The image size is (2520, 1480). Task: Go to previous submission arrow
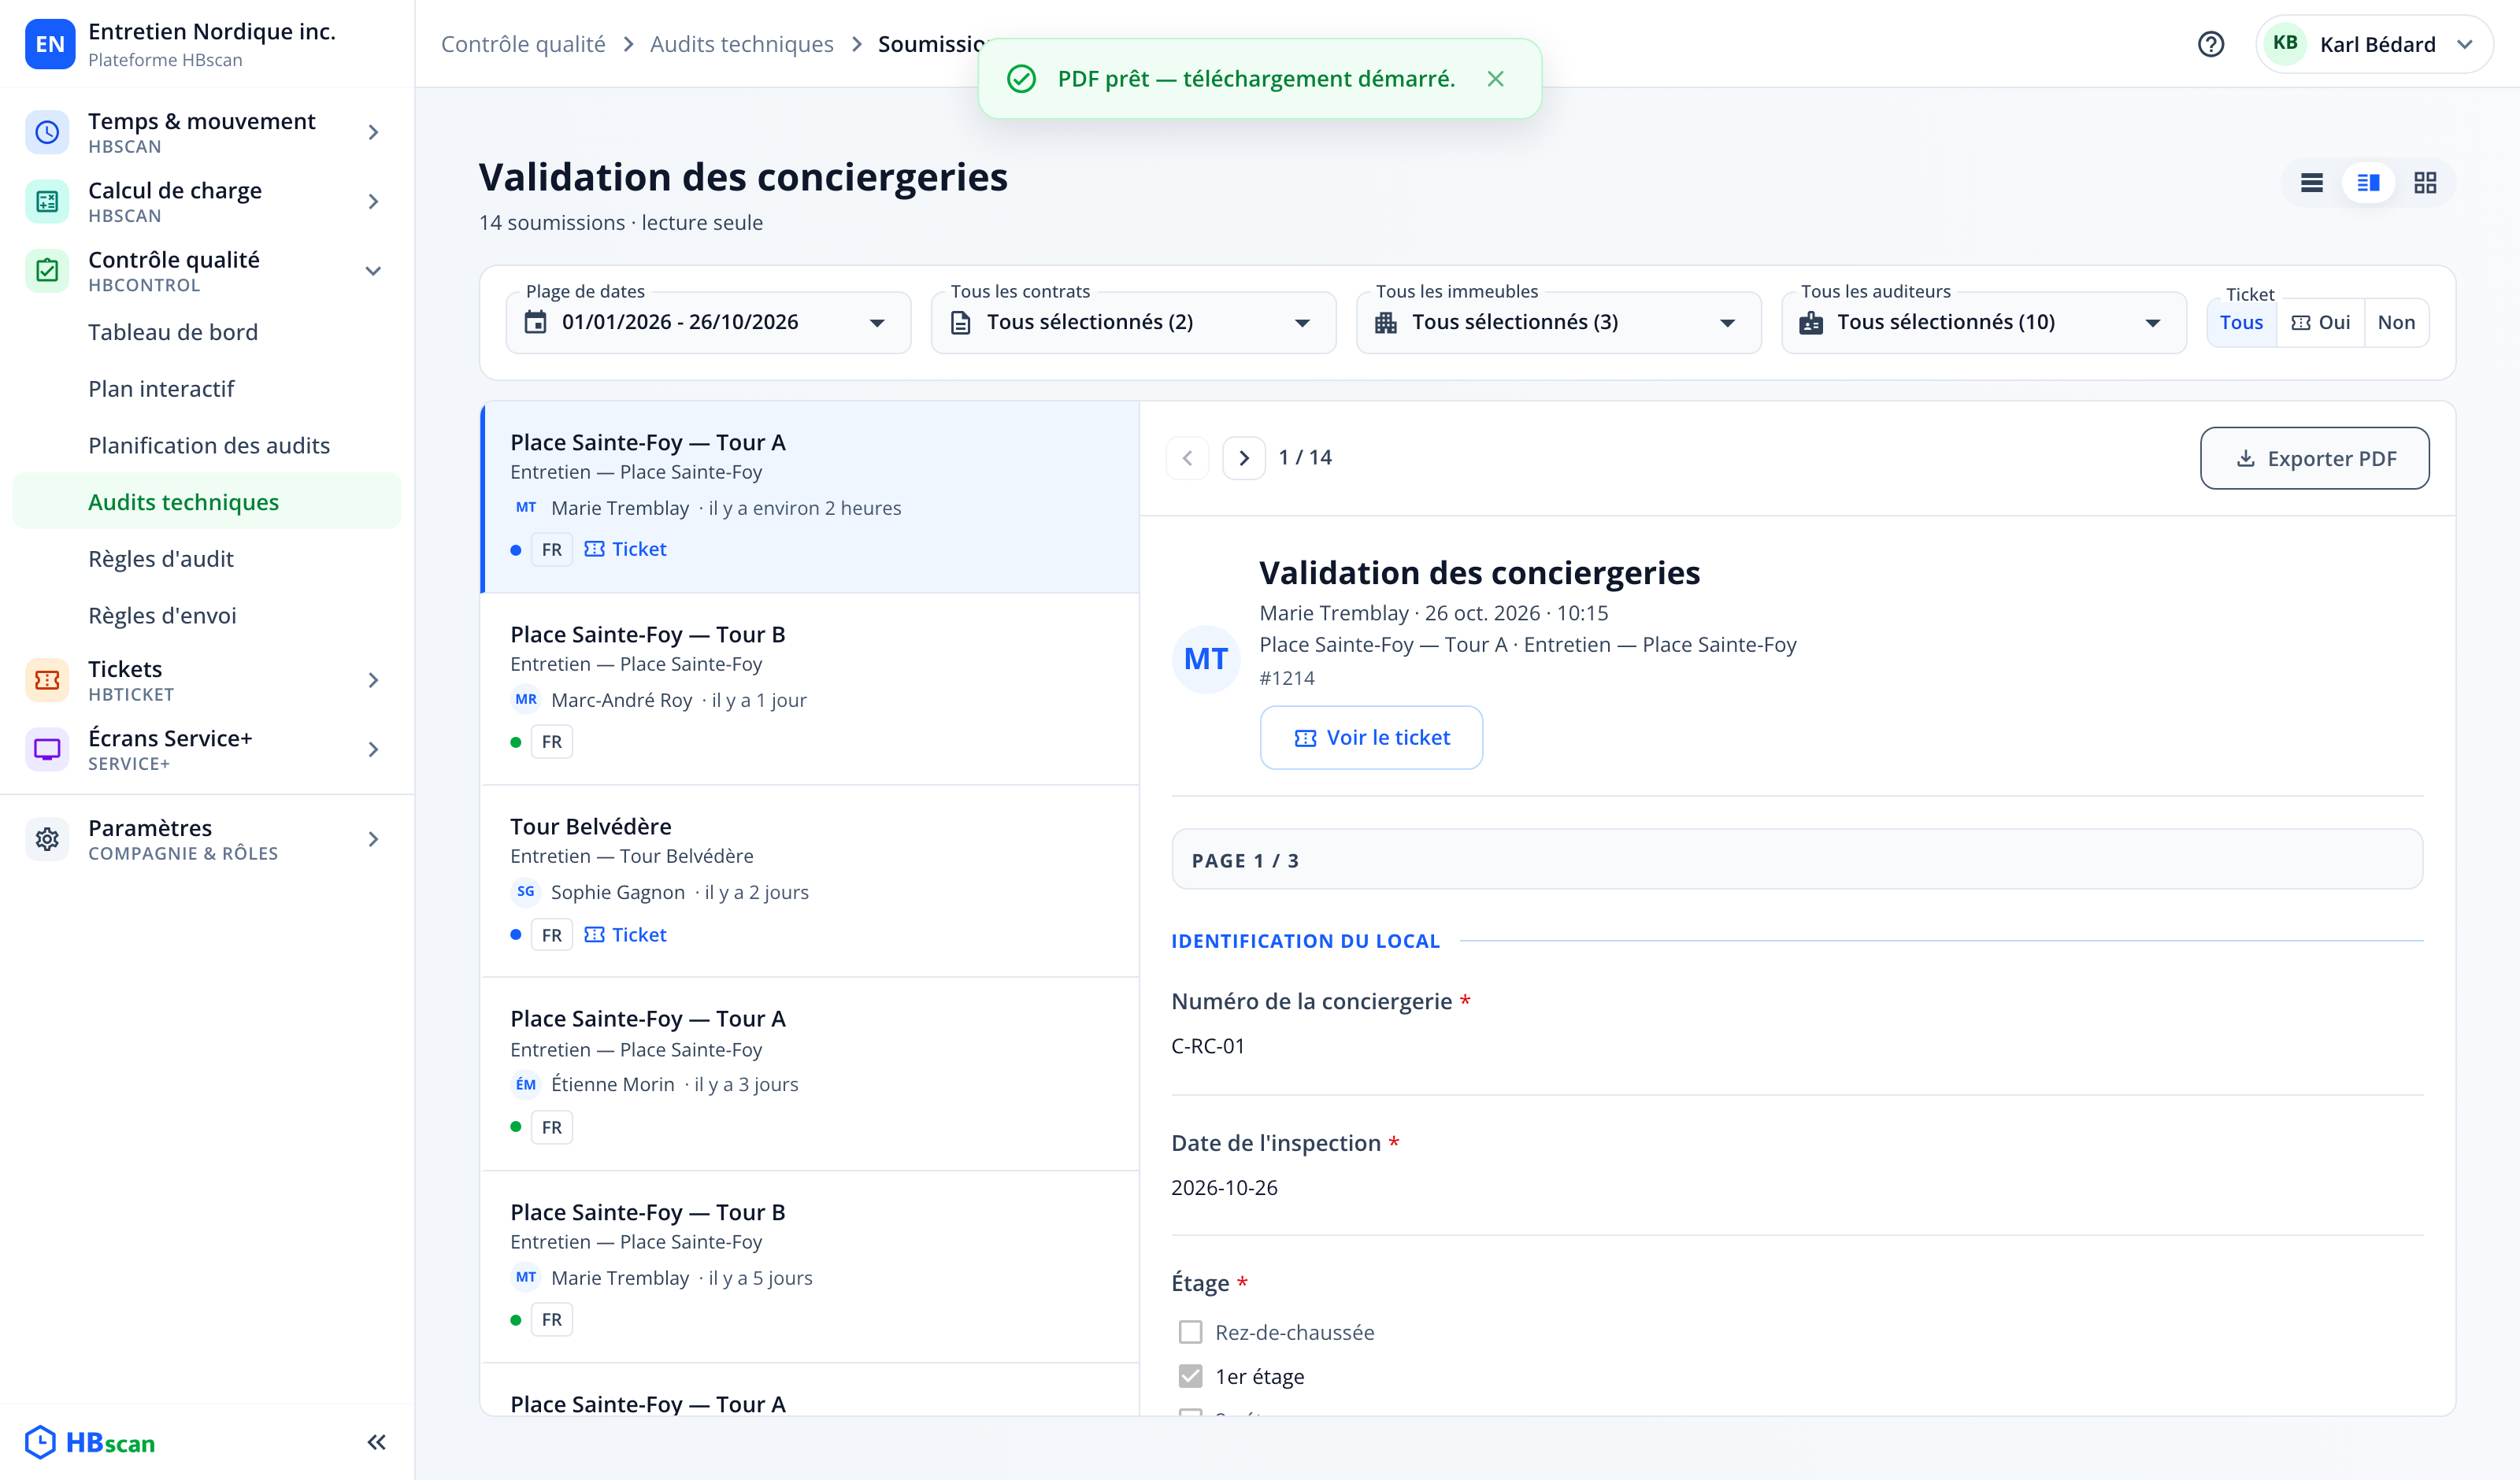pos(1187,458)
